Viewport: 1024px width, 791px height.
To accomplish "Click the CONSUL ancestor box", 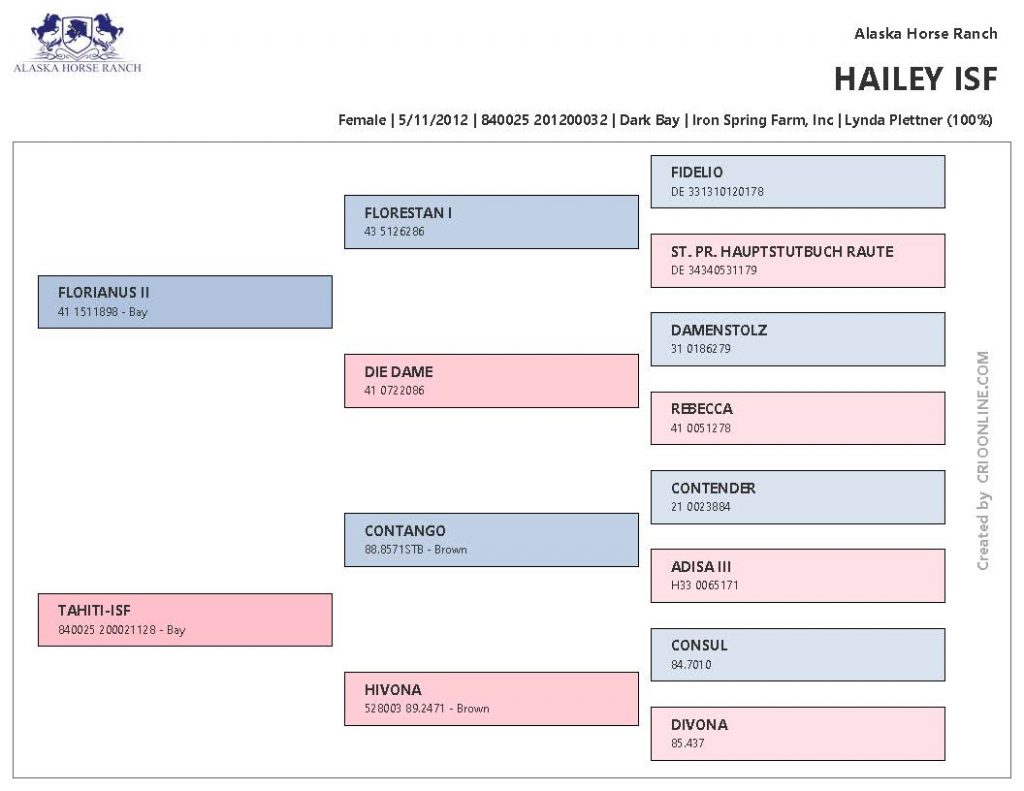I will pyautogui.click(x=797, y=654).
